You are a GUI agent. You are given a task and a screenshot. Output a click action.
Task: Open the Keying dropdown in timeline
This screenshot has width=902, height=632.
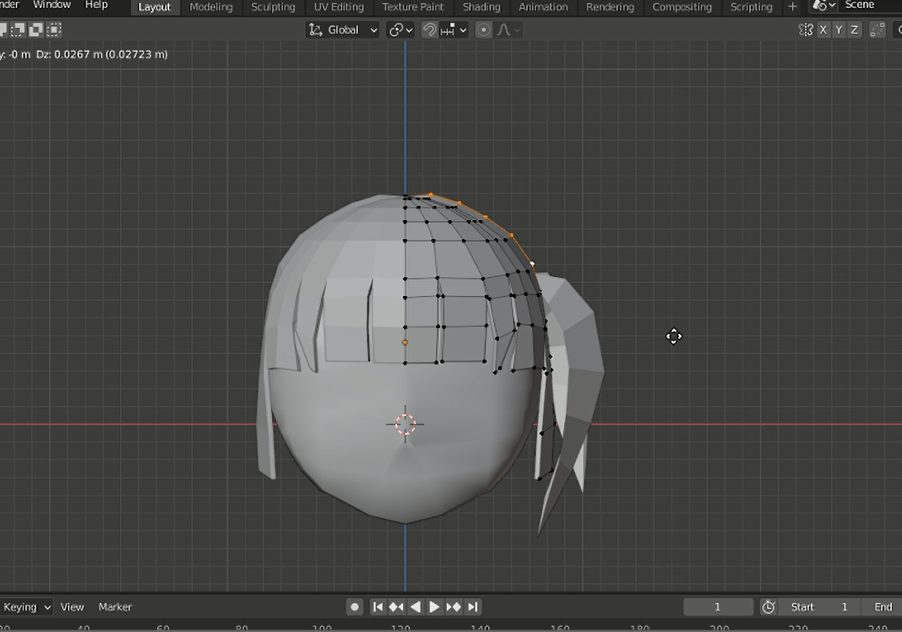point(26,607)
